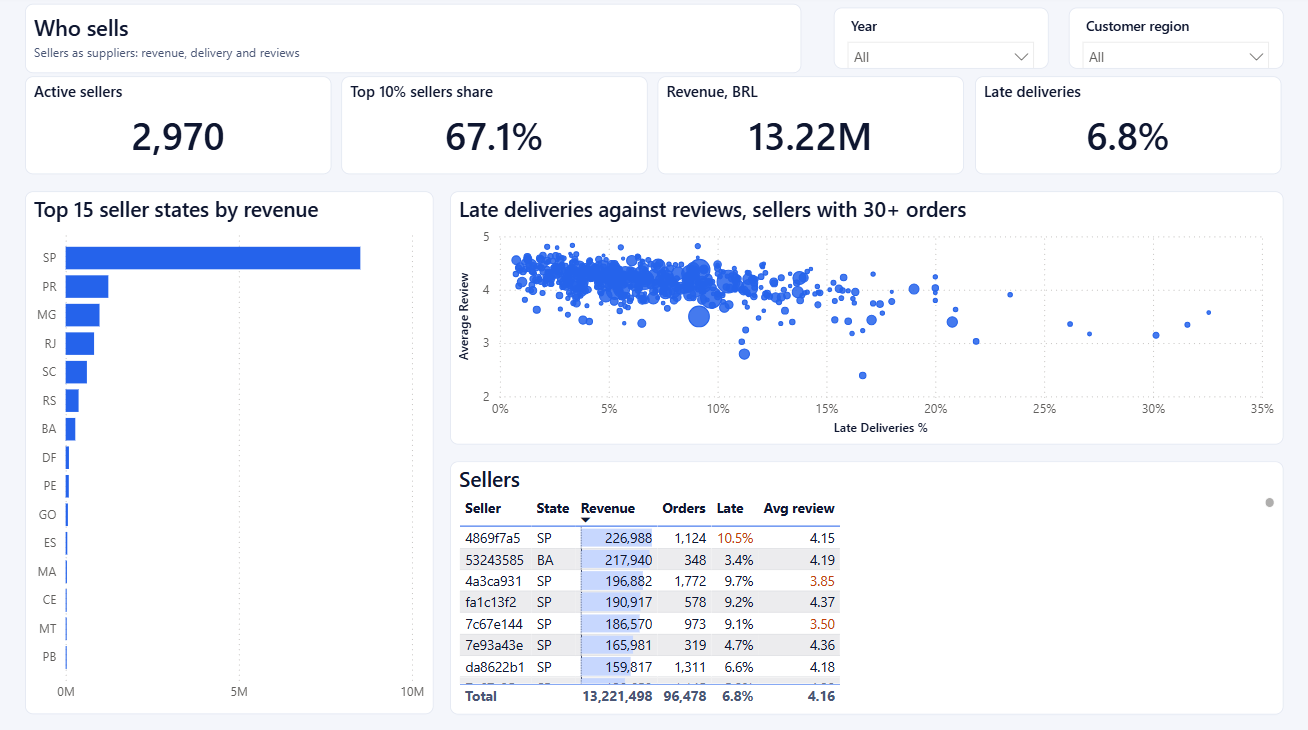Open the Customer region slicer dropdown
Screen dimensions: 1308x730
[1175, 57]
